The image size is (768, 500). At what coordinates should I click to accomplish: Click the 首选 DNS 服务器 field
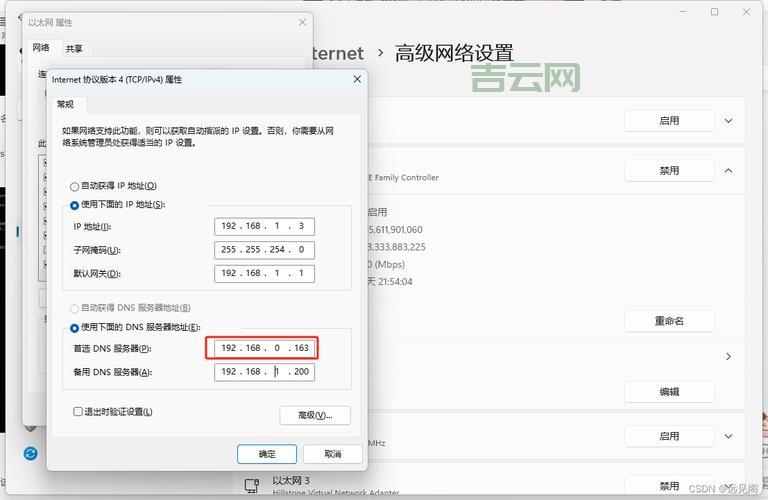point(264,348)
